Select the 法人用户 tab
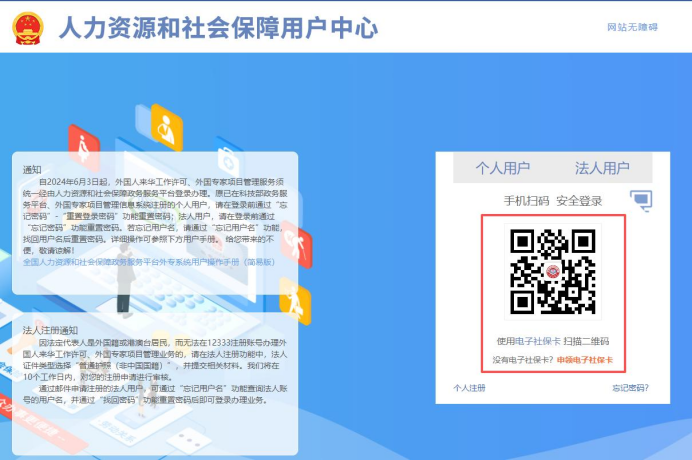The image size is (692, 460). pos(602,168)
